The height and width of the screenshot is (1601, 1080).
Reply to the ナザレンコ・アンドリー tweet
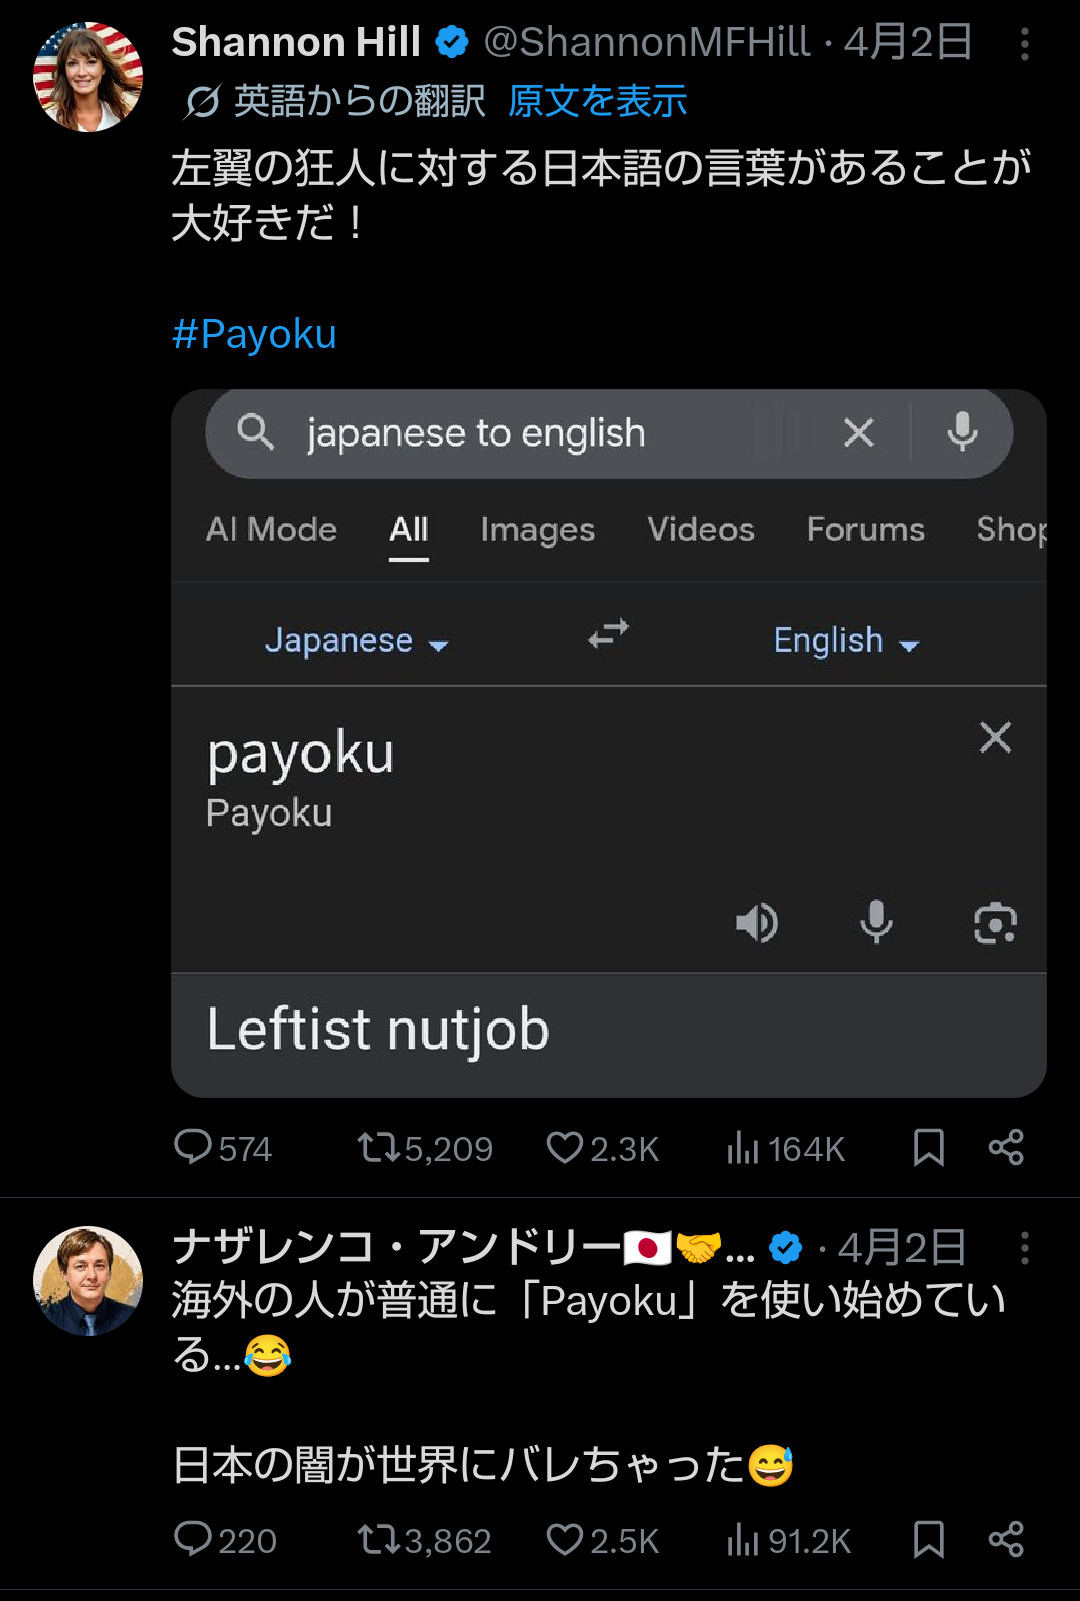[x=193, y=1539]
